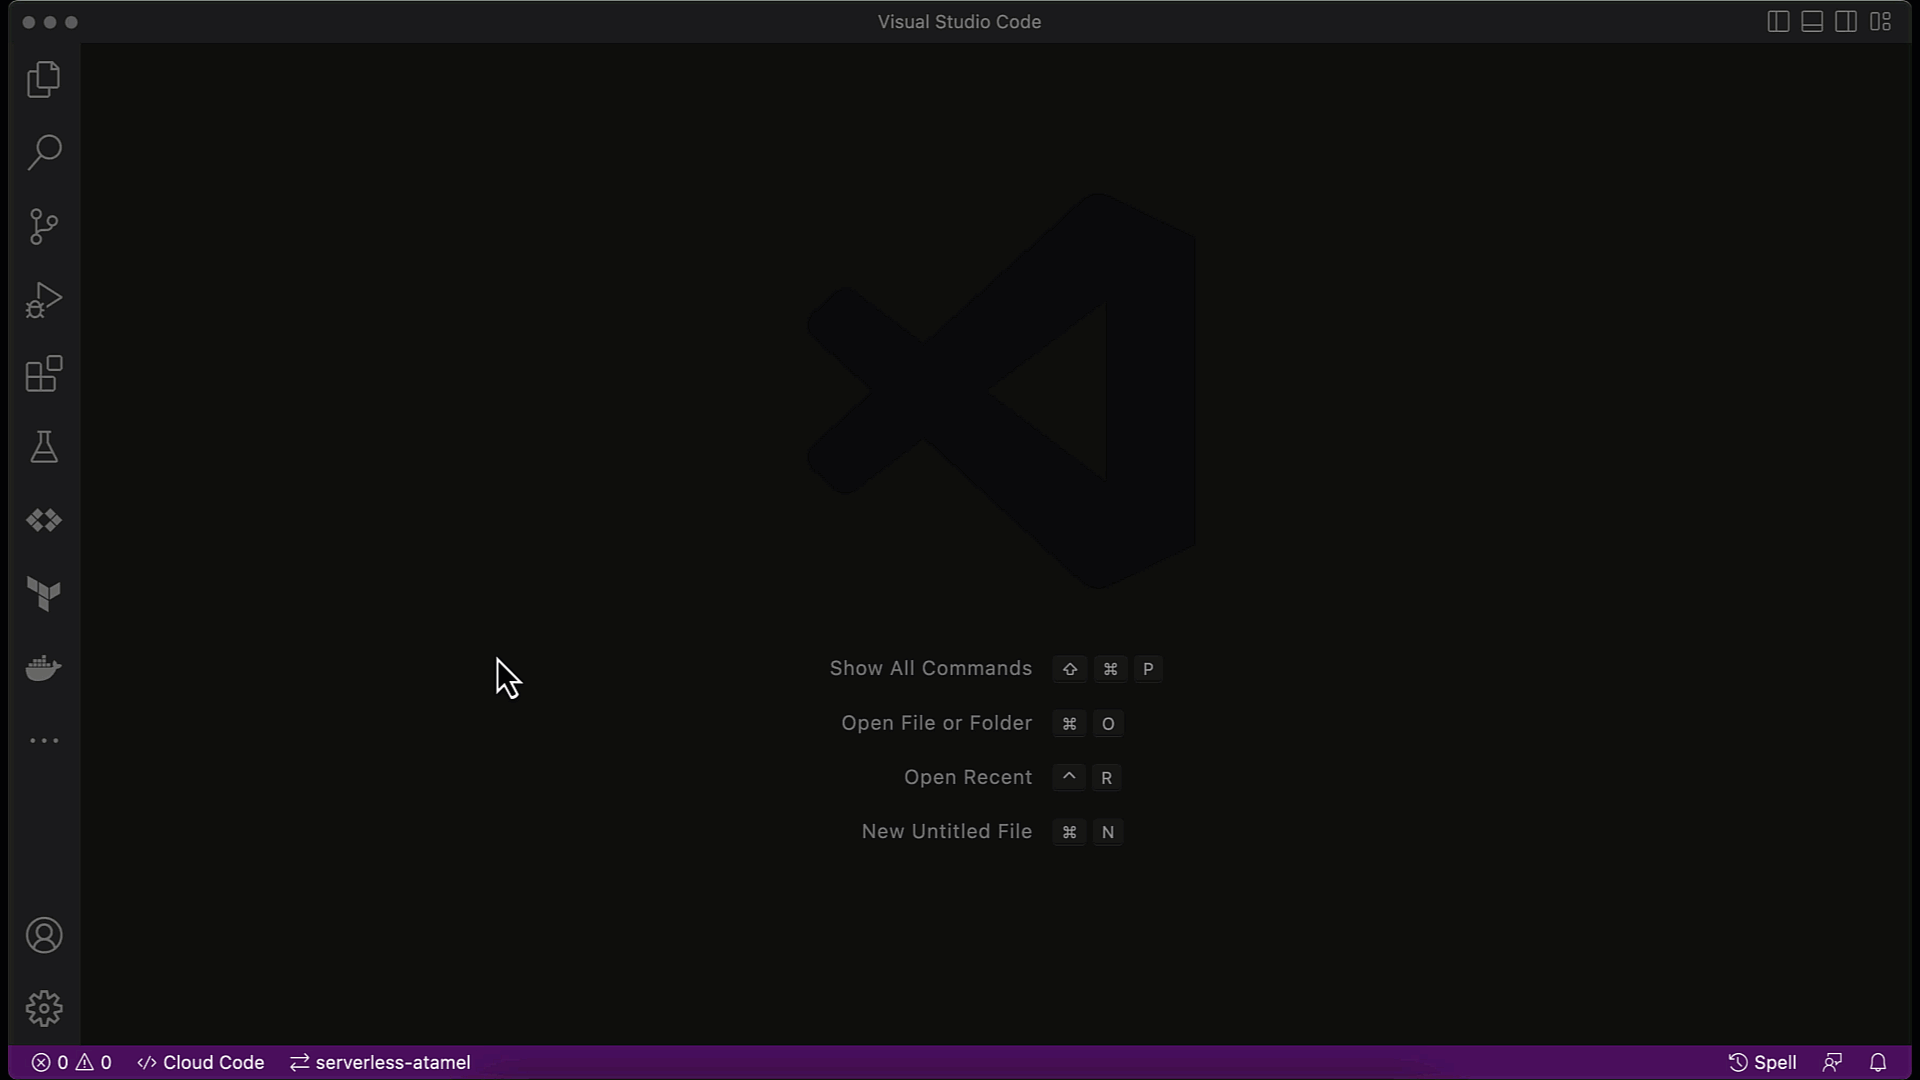Open the feedback icon in status bar
1920x1080 pixels.
tap(1832, 1062)
